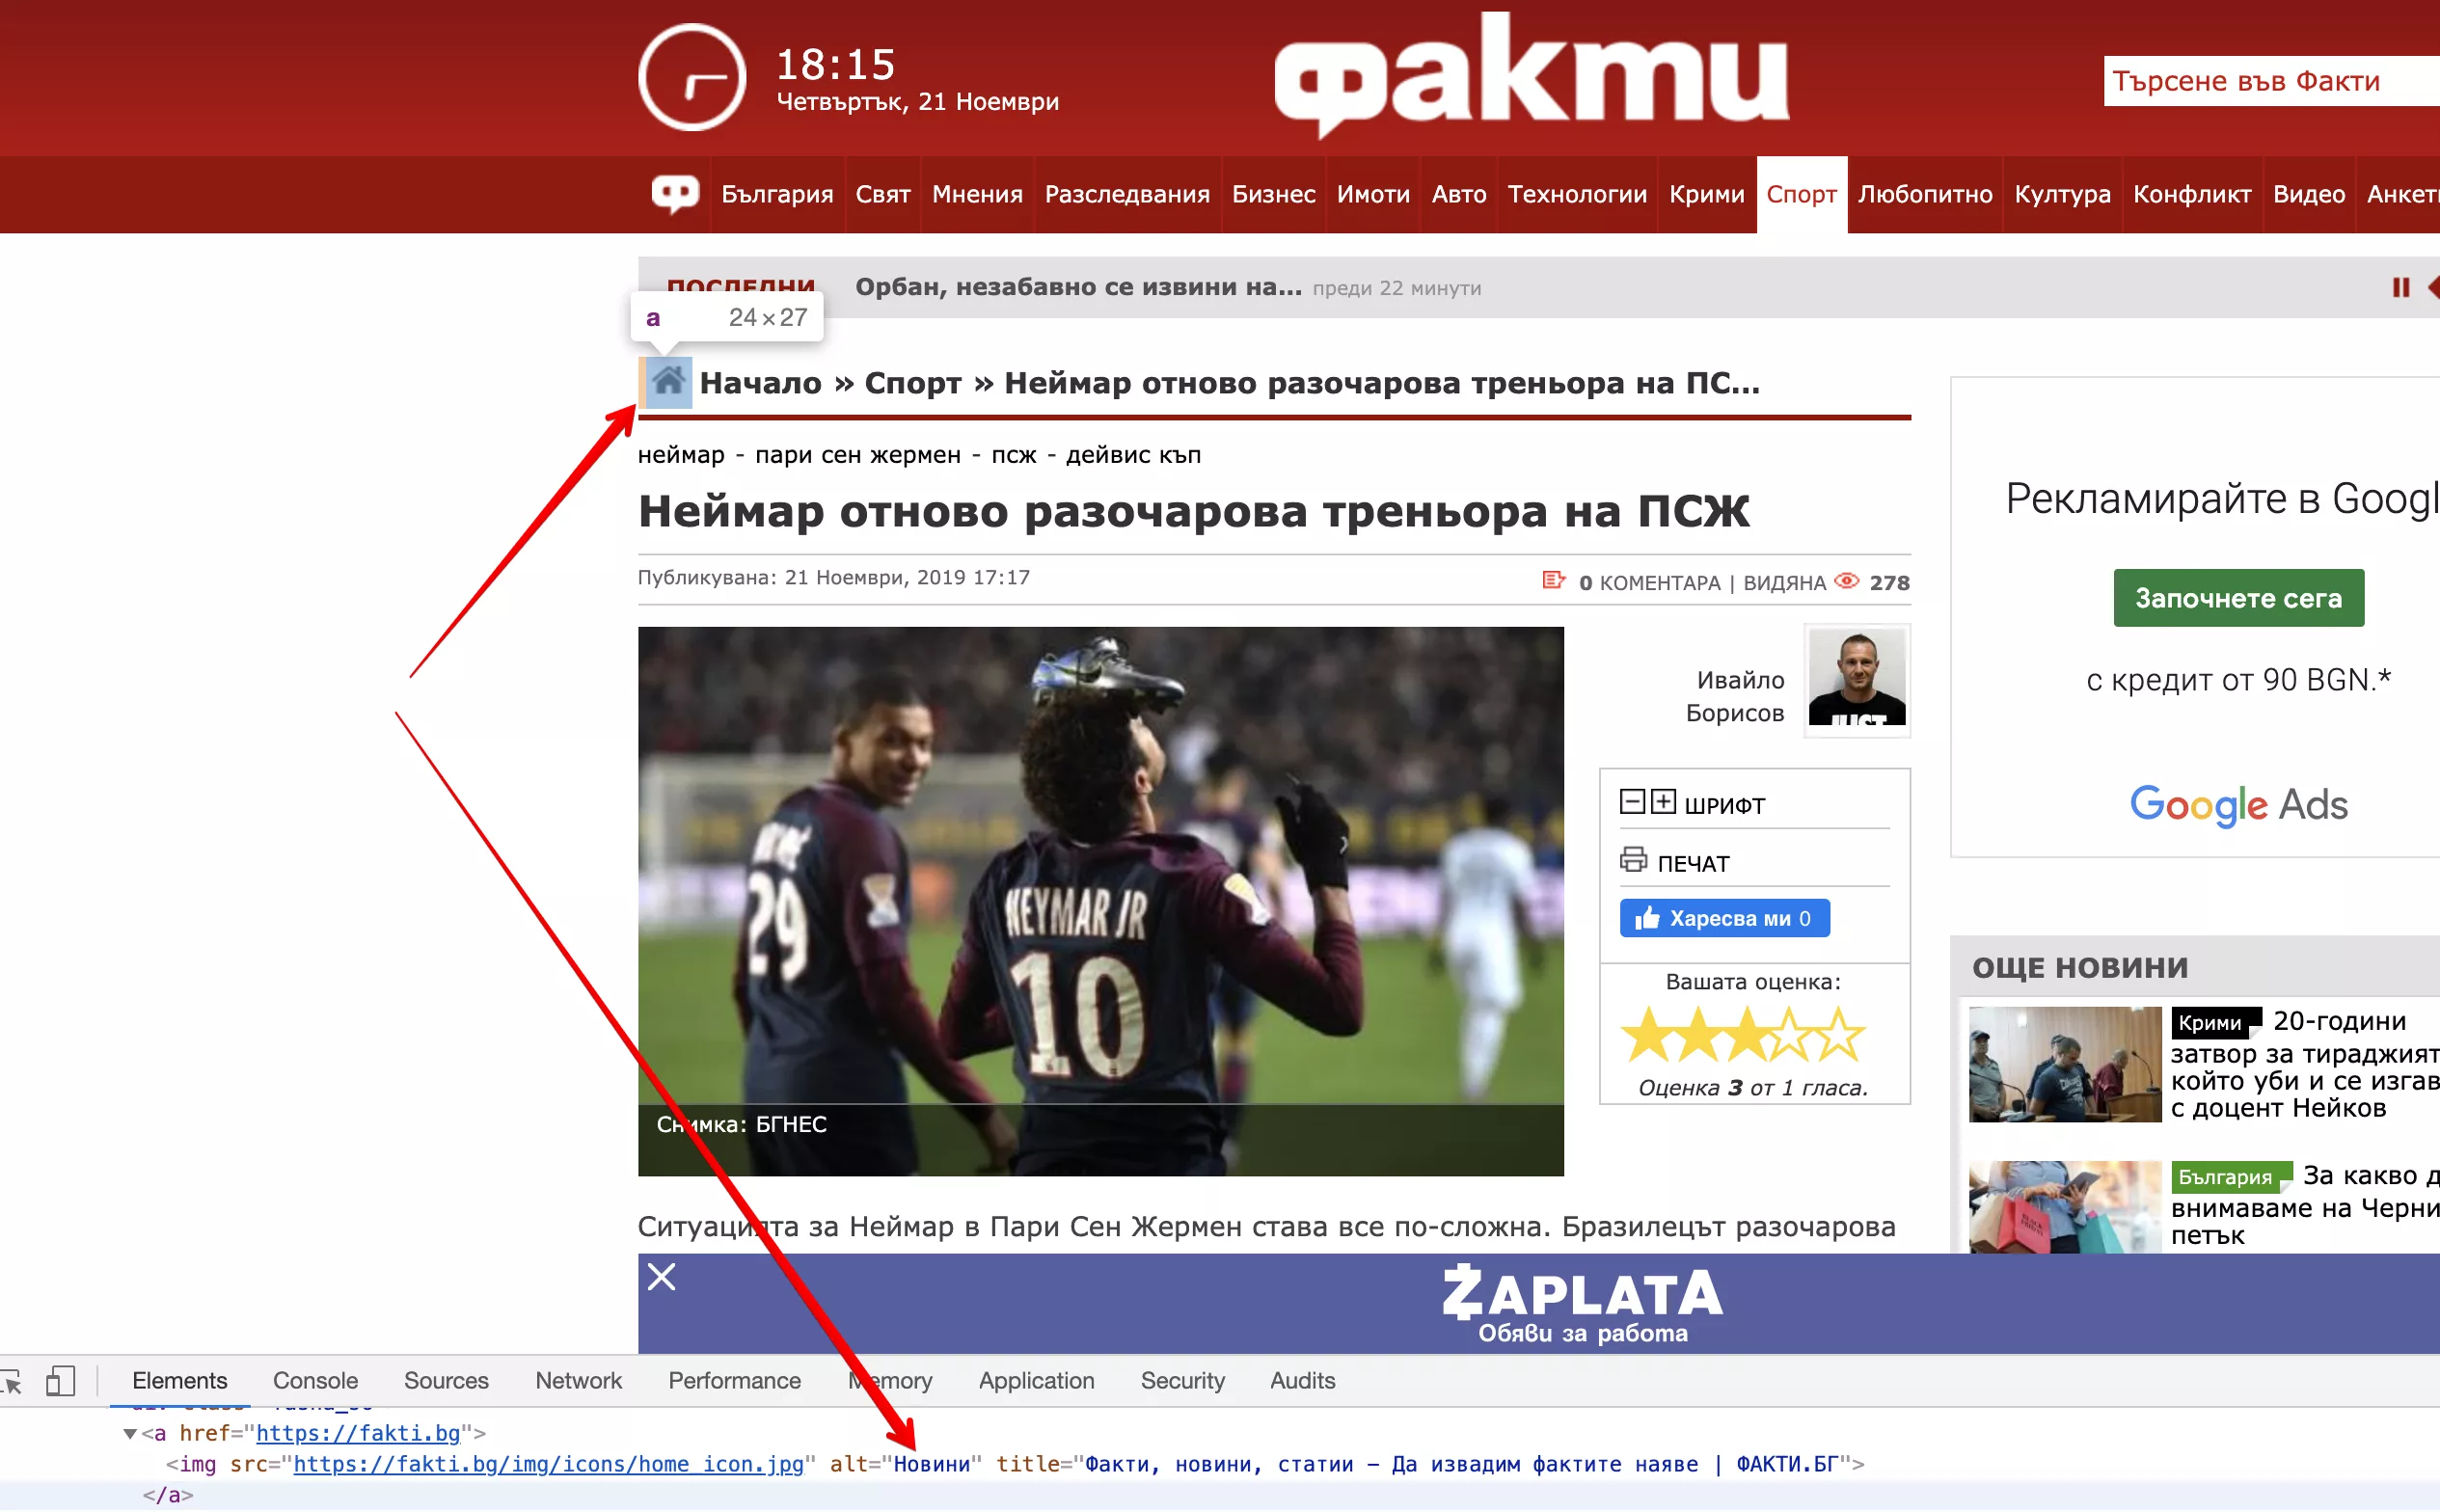This screenshot has height=1512, width=2440.
Task: Open the Крими navigation item
Action: coord(1706,194)
